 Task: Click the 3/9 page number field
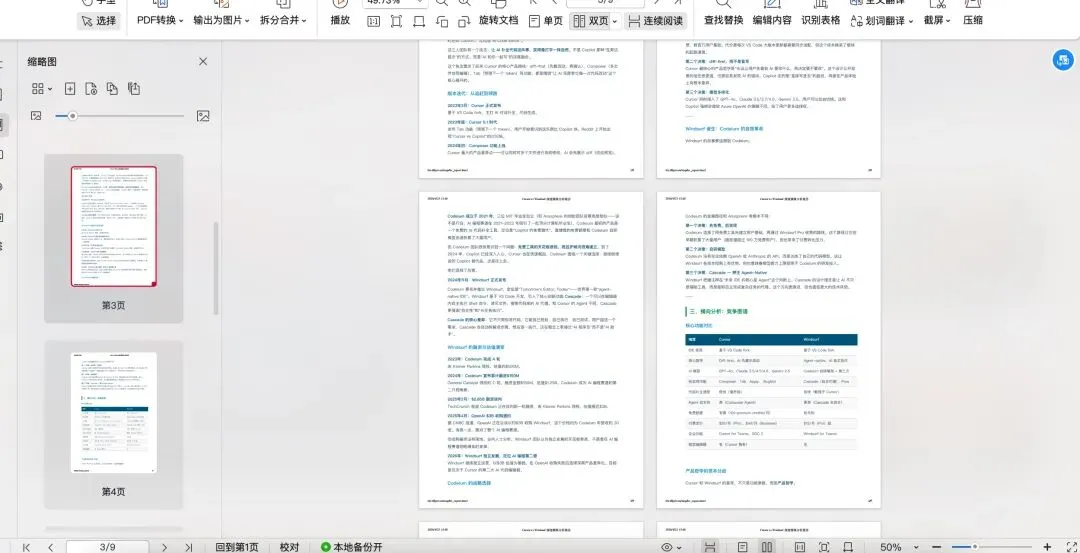coord(107,547)
